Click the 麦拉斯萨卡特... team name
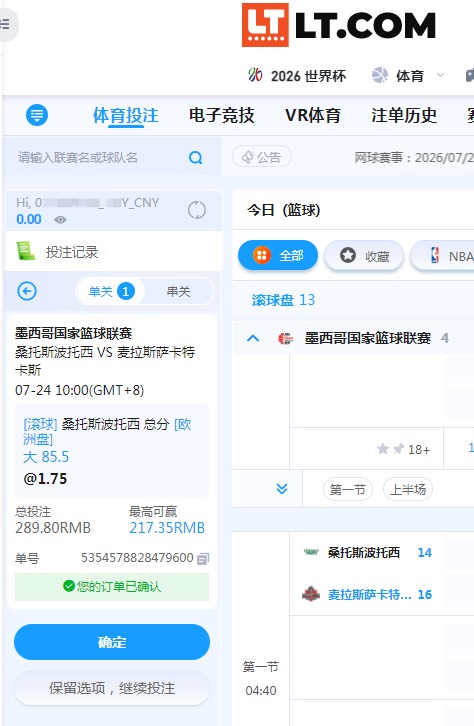The height and width of the screenshot is (726, 474). 369,595
